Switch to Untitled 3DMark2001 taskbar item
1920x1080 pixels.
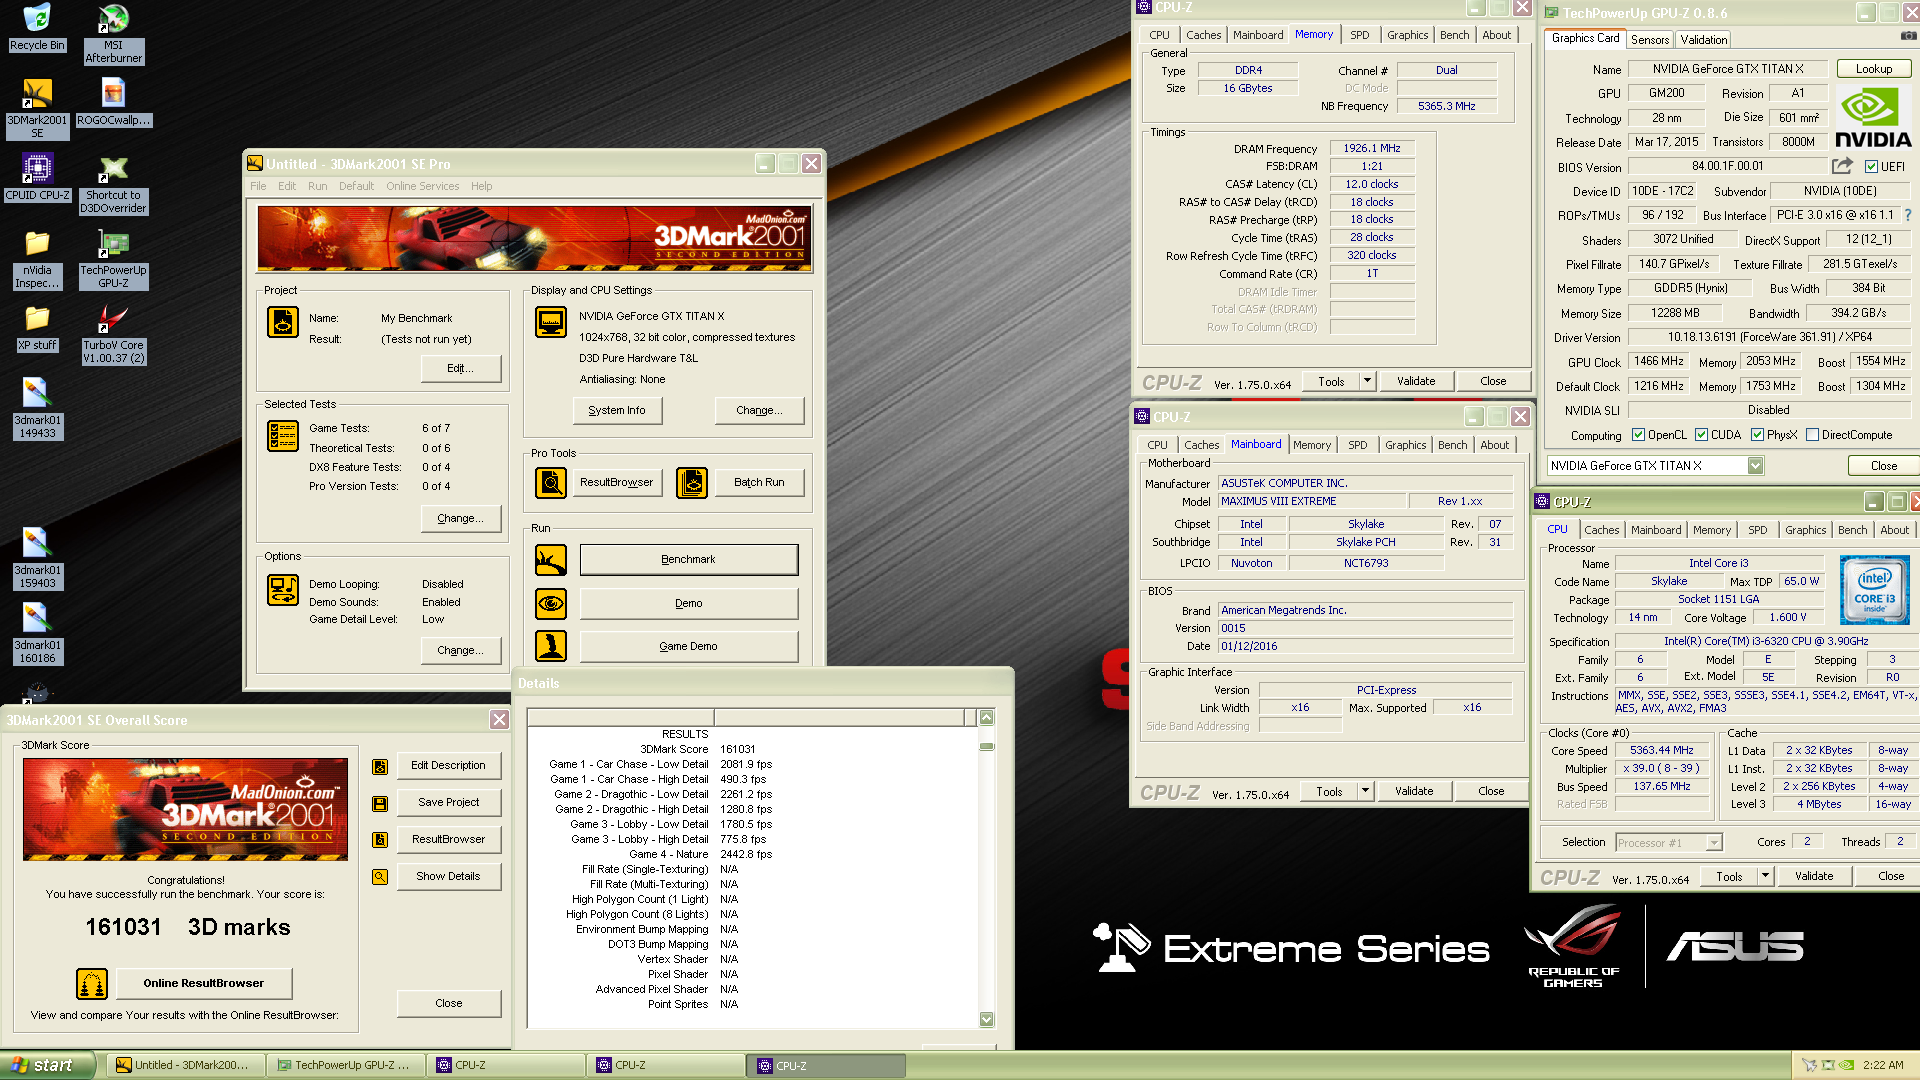point(186,1065)
